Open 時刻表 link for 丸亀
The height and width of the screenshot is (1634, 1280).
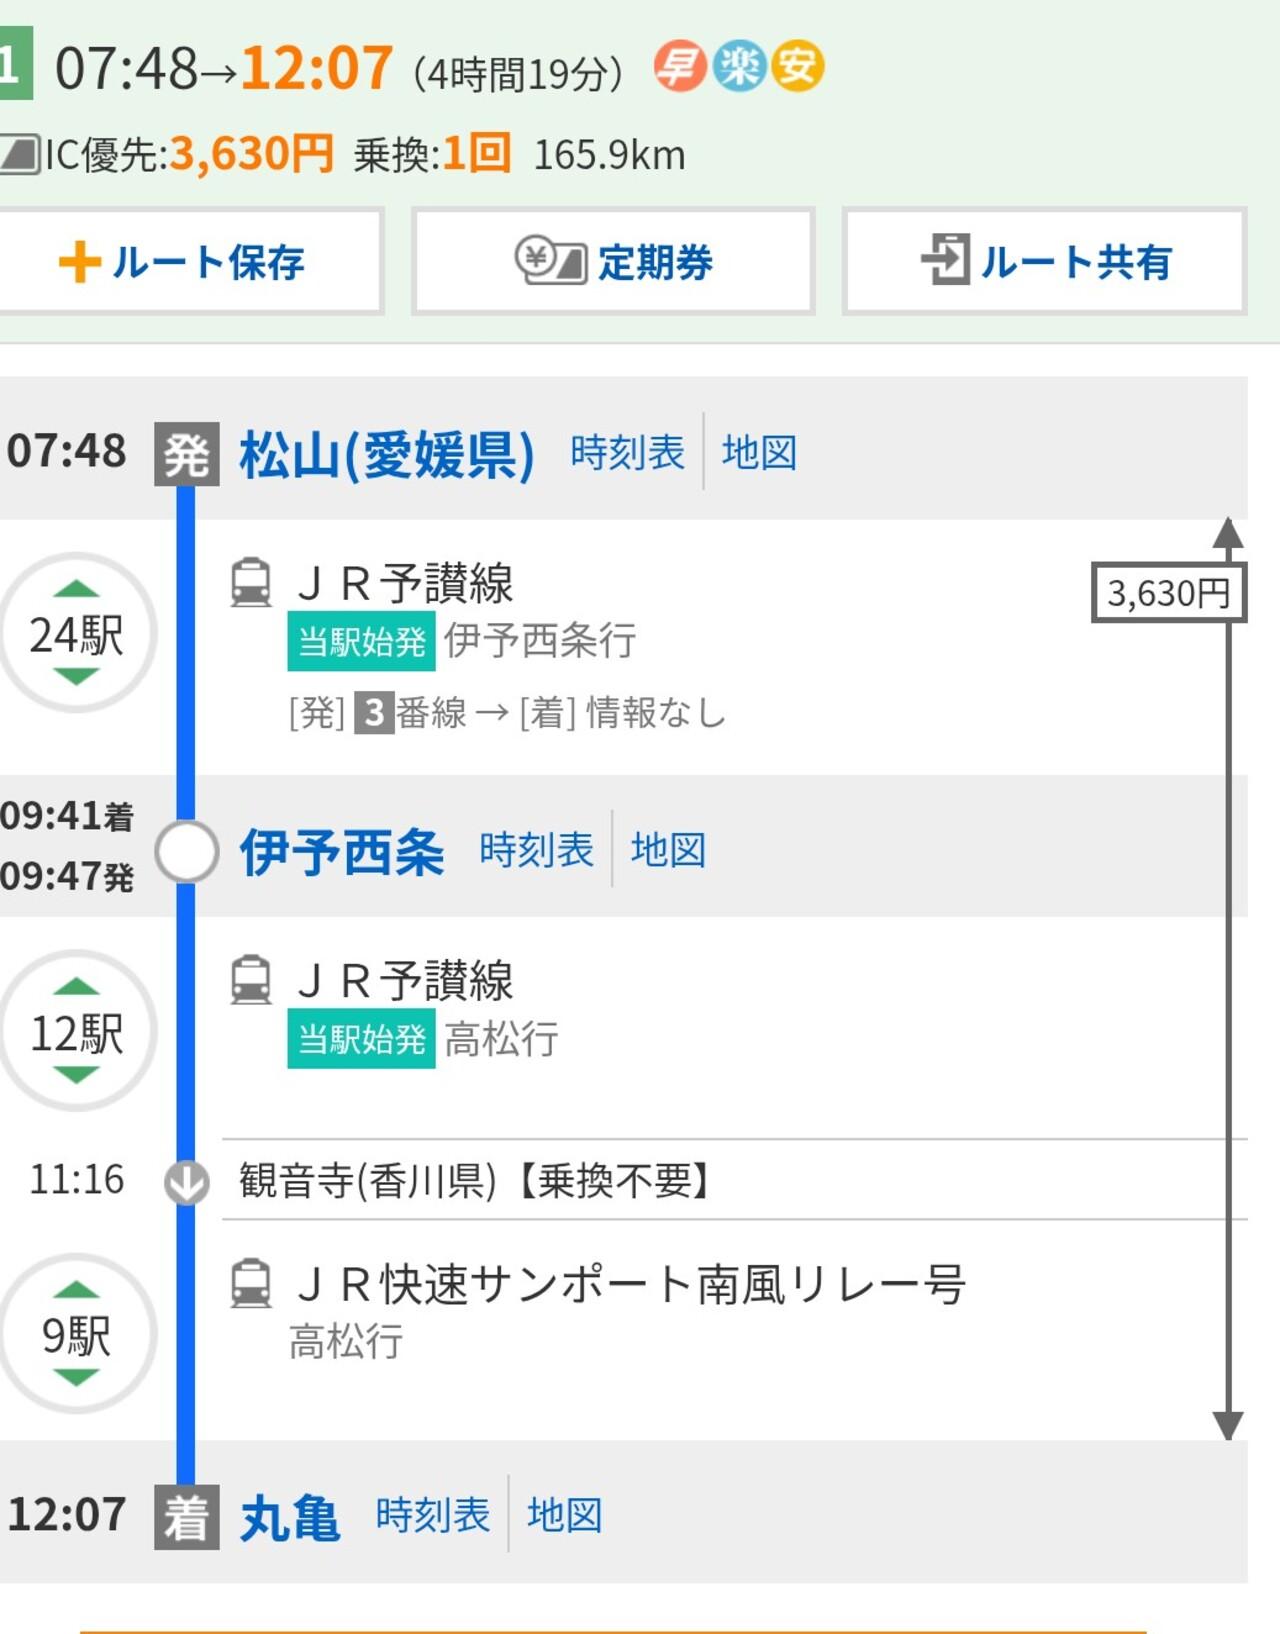(432, 1515)
